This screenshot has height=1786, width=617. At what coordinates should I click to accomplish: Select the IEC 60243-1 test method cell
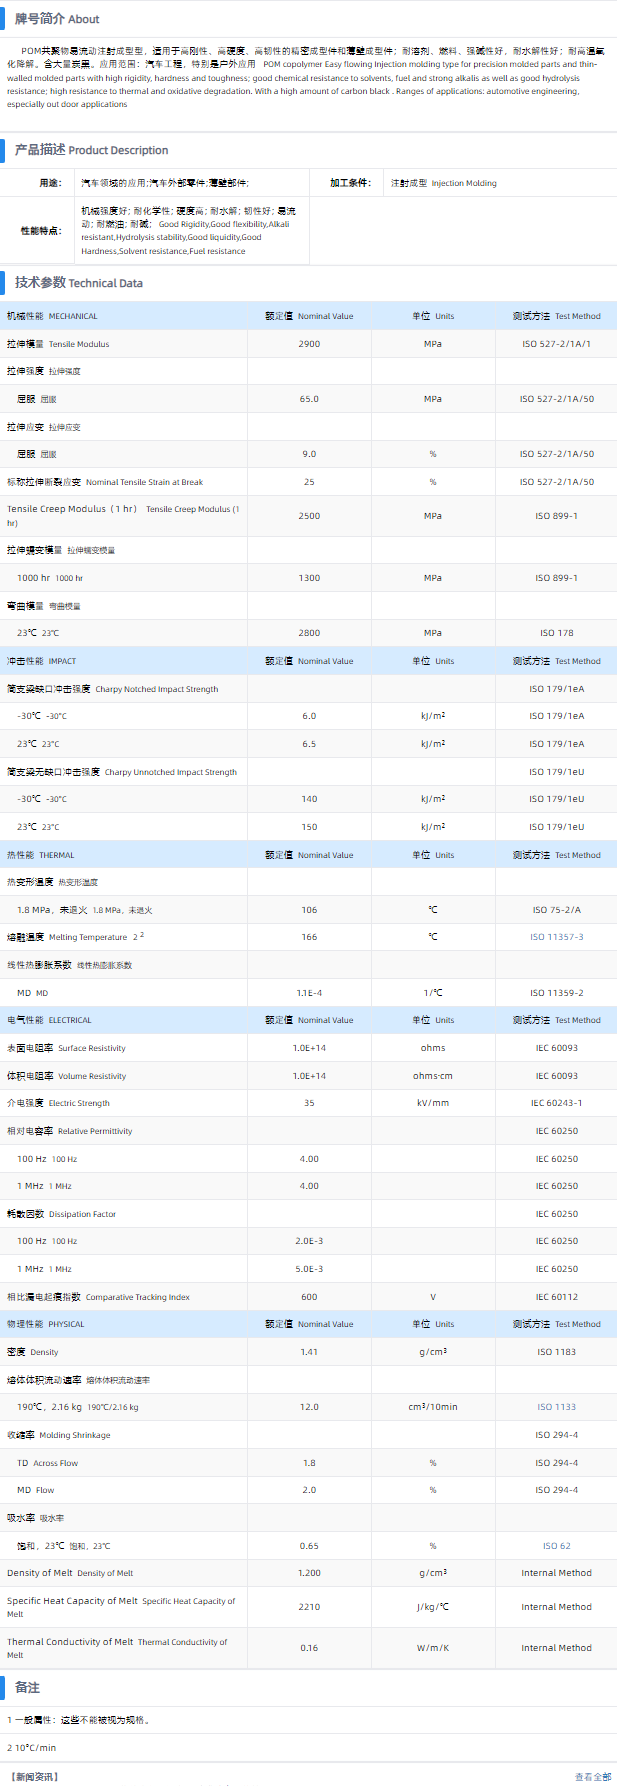coord(556,1103)
